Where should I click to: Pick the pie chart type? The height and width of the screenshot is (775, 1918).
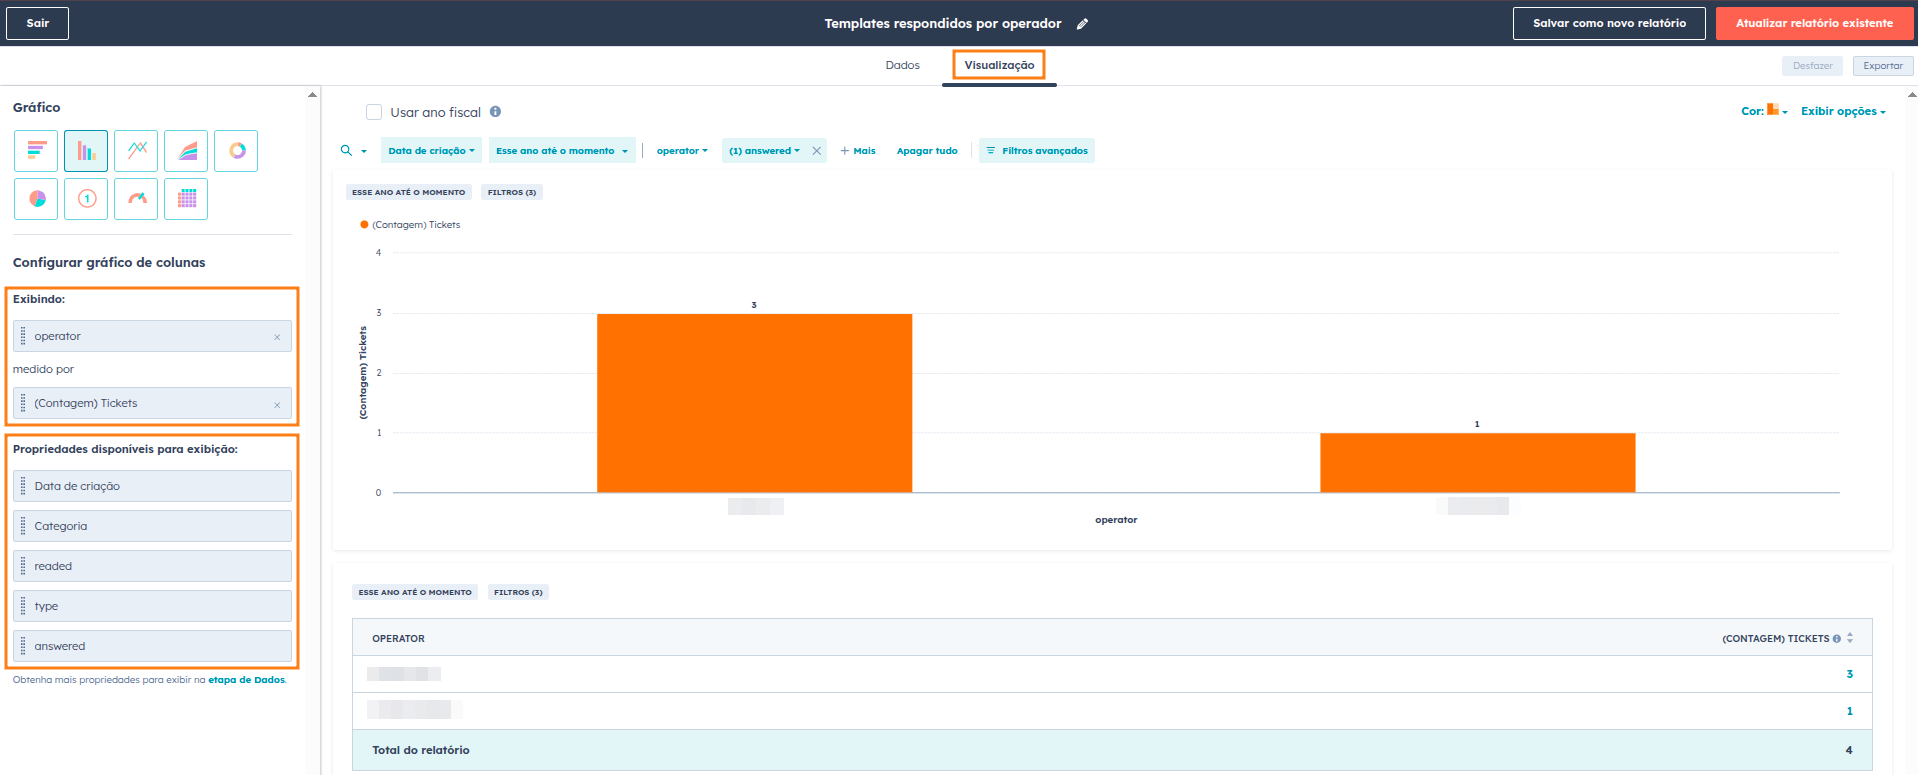pos(36,199)
